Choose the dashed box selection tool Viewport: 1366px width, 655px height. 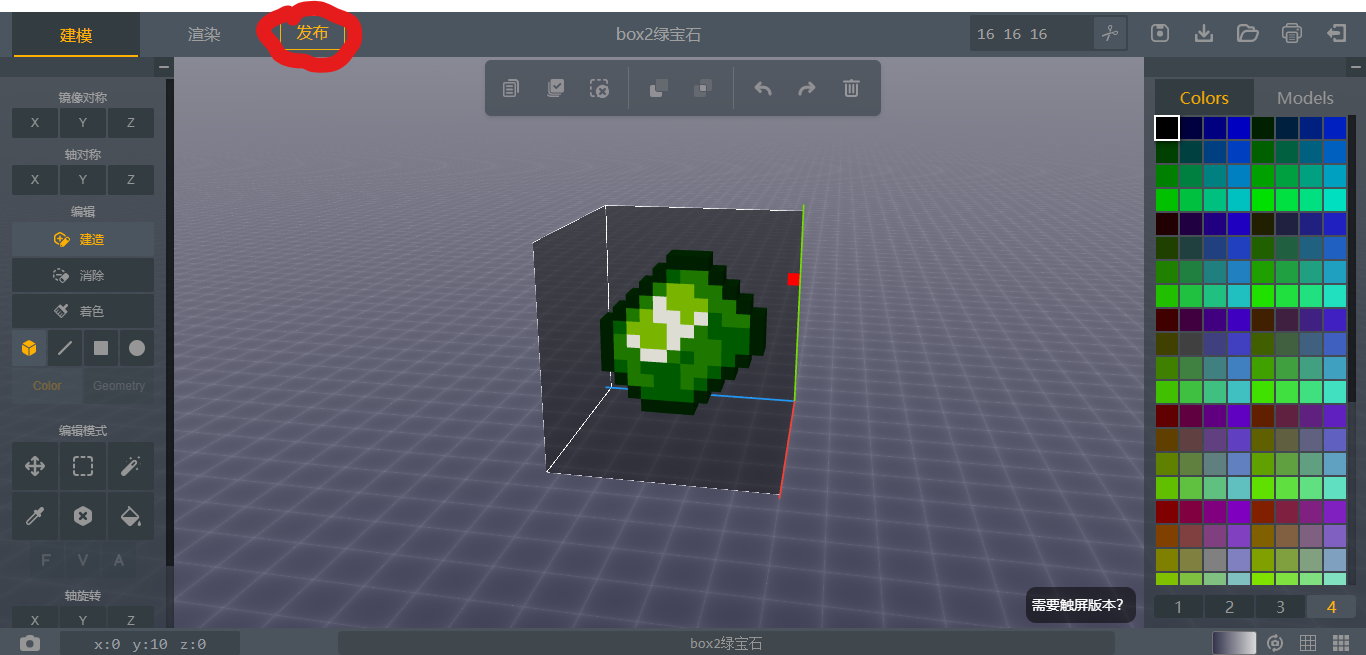tap(83, 466)
